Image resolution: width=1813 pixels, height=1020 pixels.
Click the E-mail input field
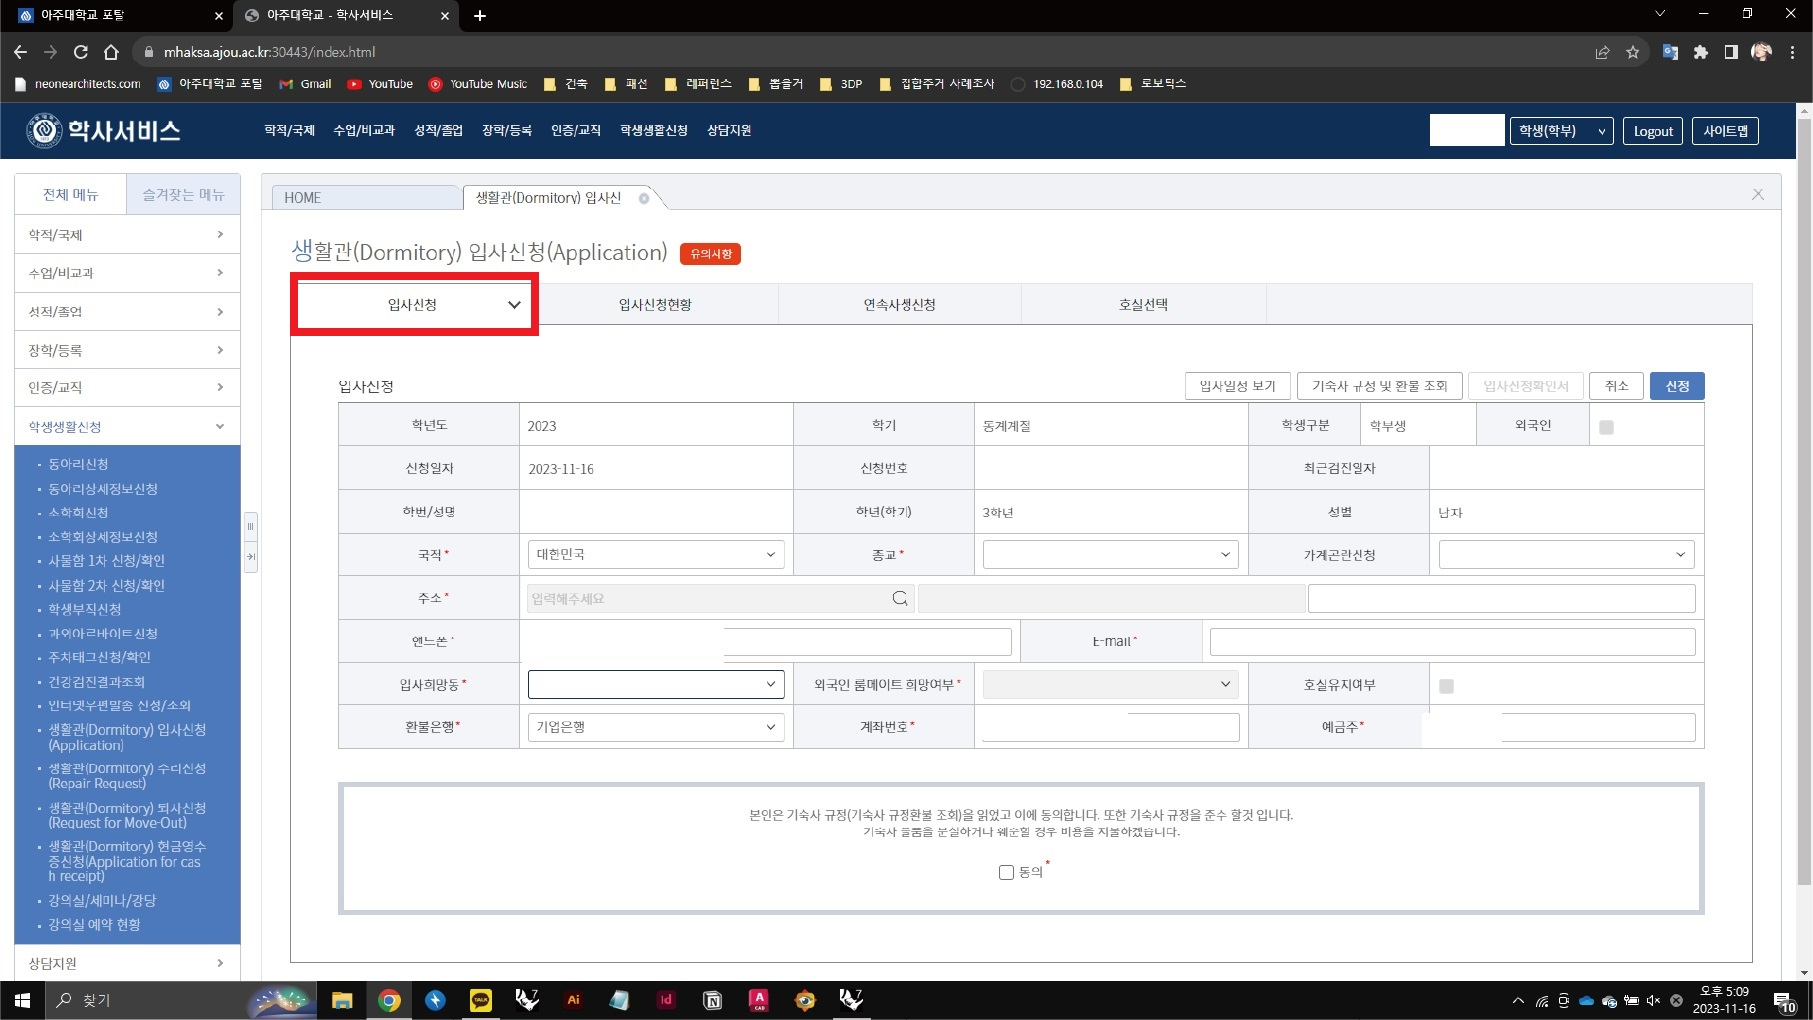pyautogui.click(x=1452, y=642)
